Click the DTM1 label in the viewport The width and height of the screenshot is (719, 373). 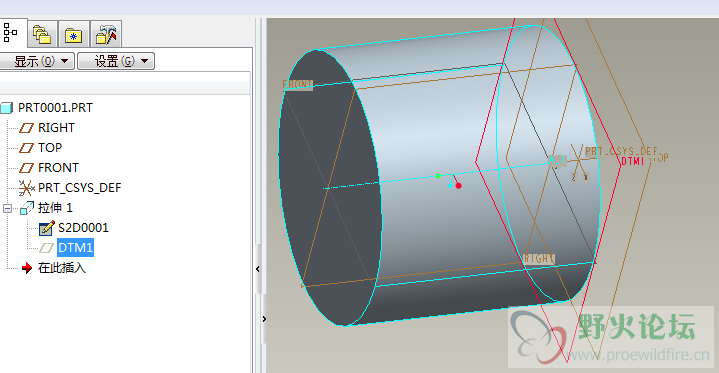pos(633,161)
